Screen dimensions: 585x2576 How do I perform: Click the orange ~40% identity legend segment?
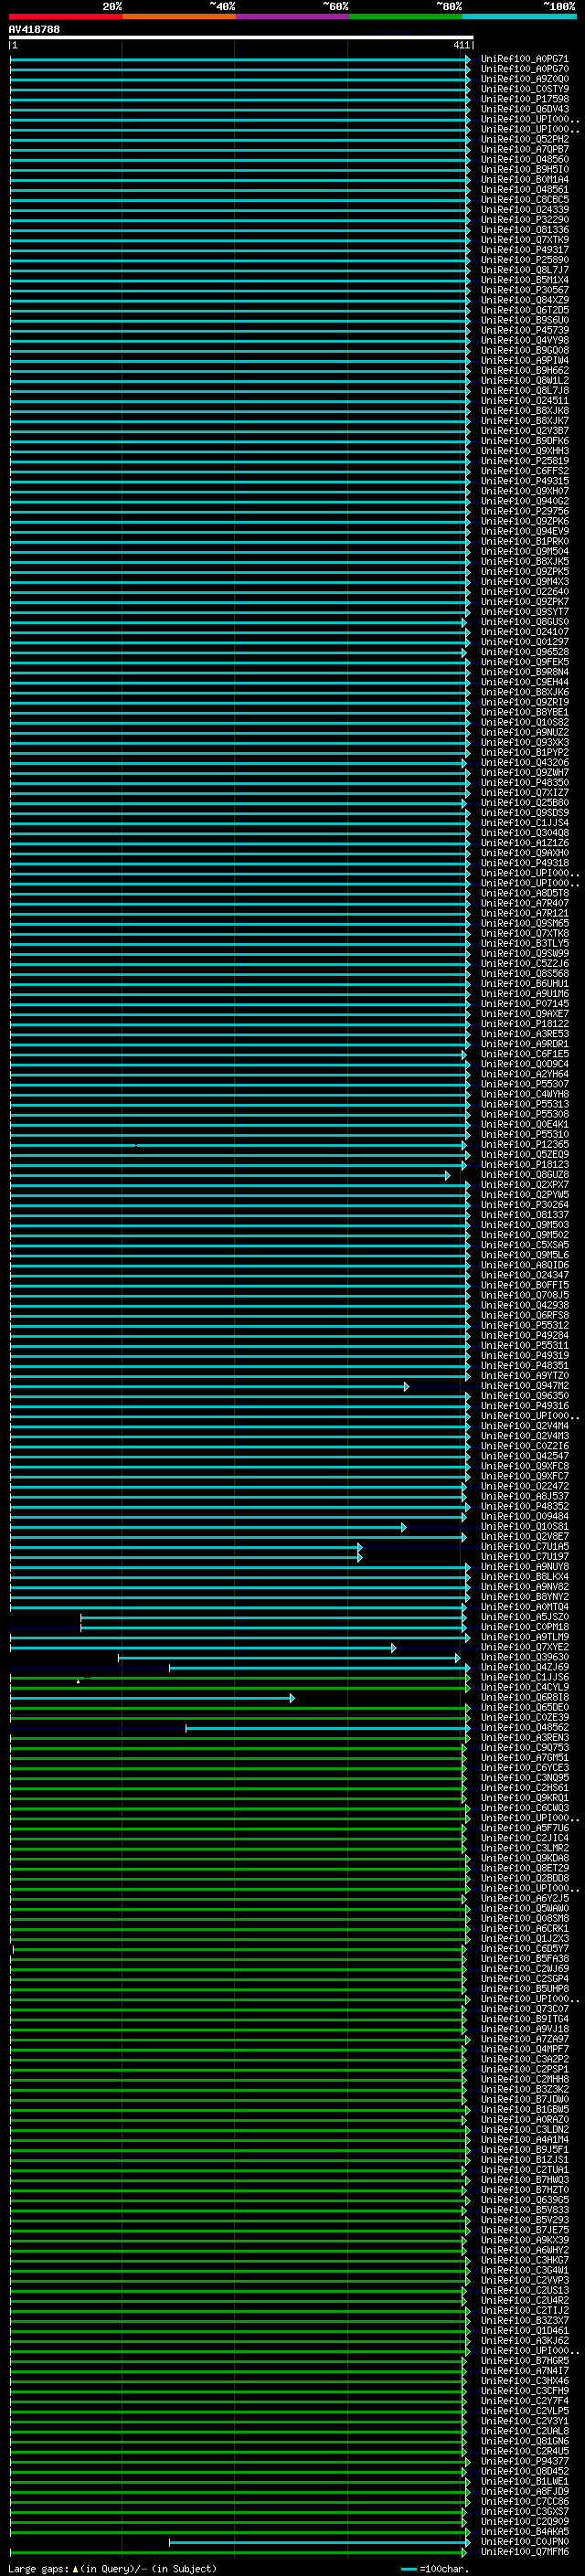[179, 16]
